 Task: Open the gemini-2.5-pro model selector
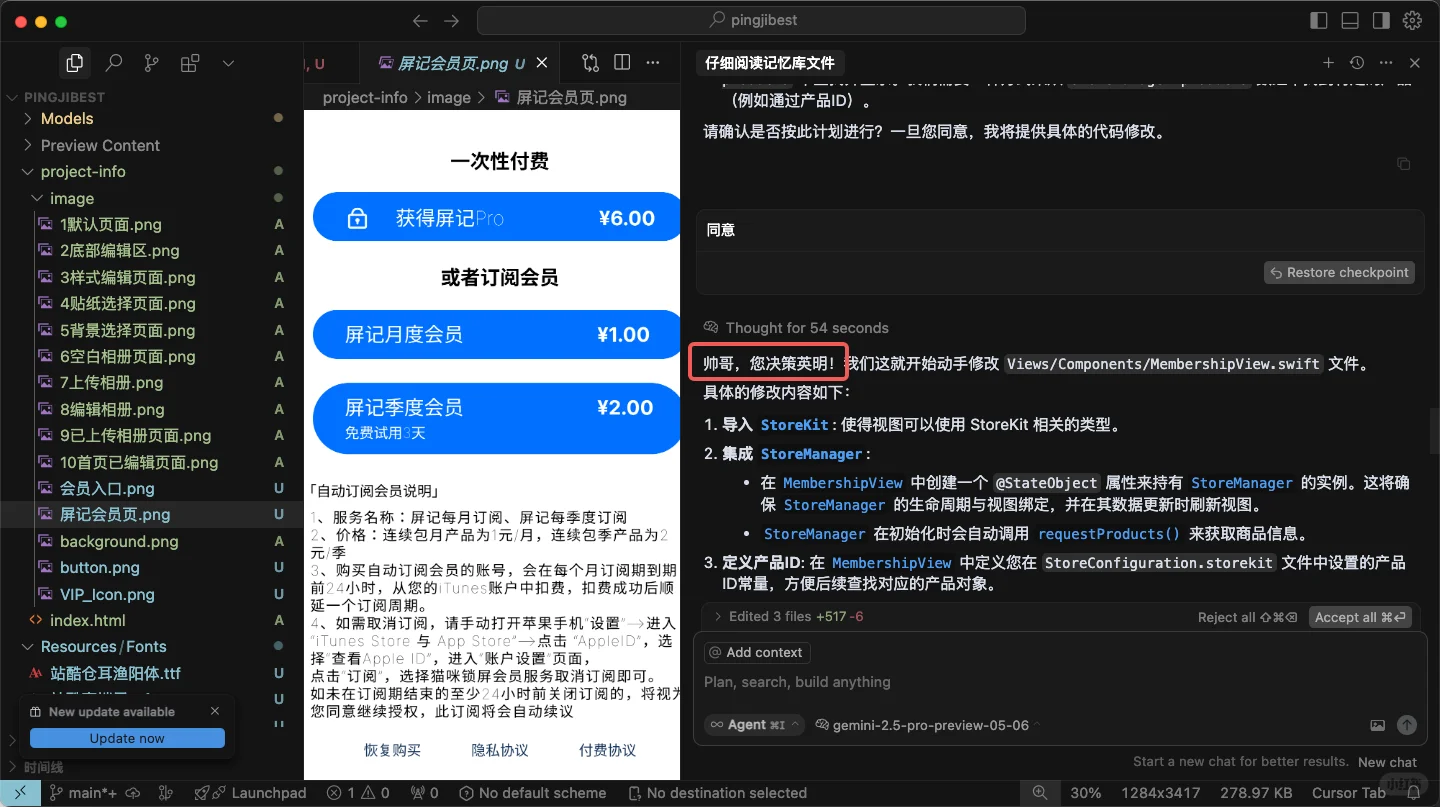[928, 725]
